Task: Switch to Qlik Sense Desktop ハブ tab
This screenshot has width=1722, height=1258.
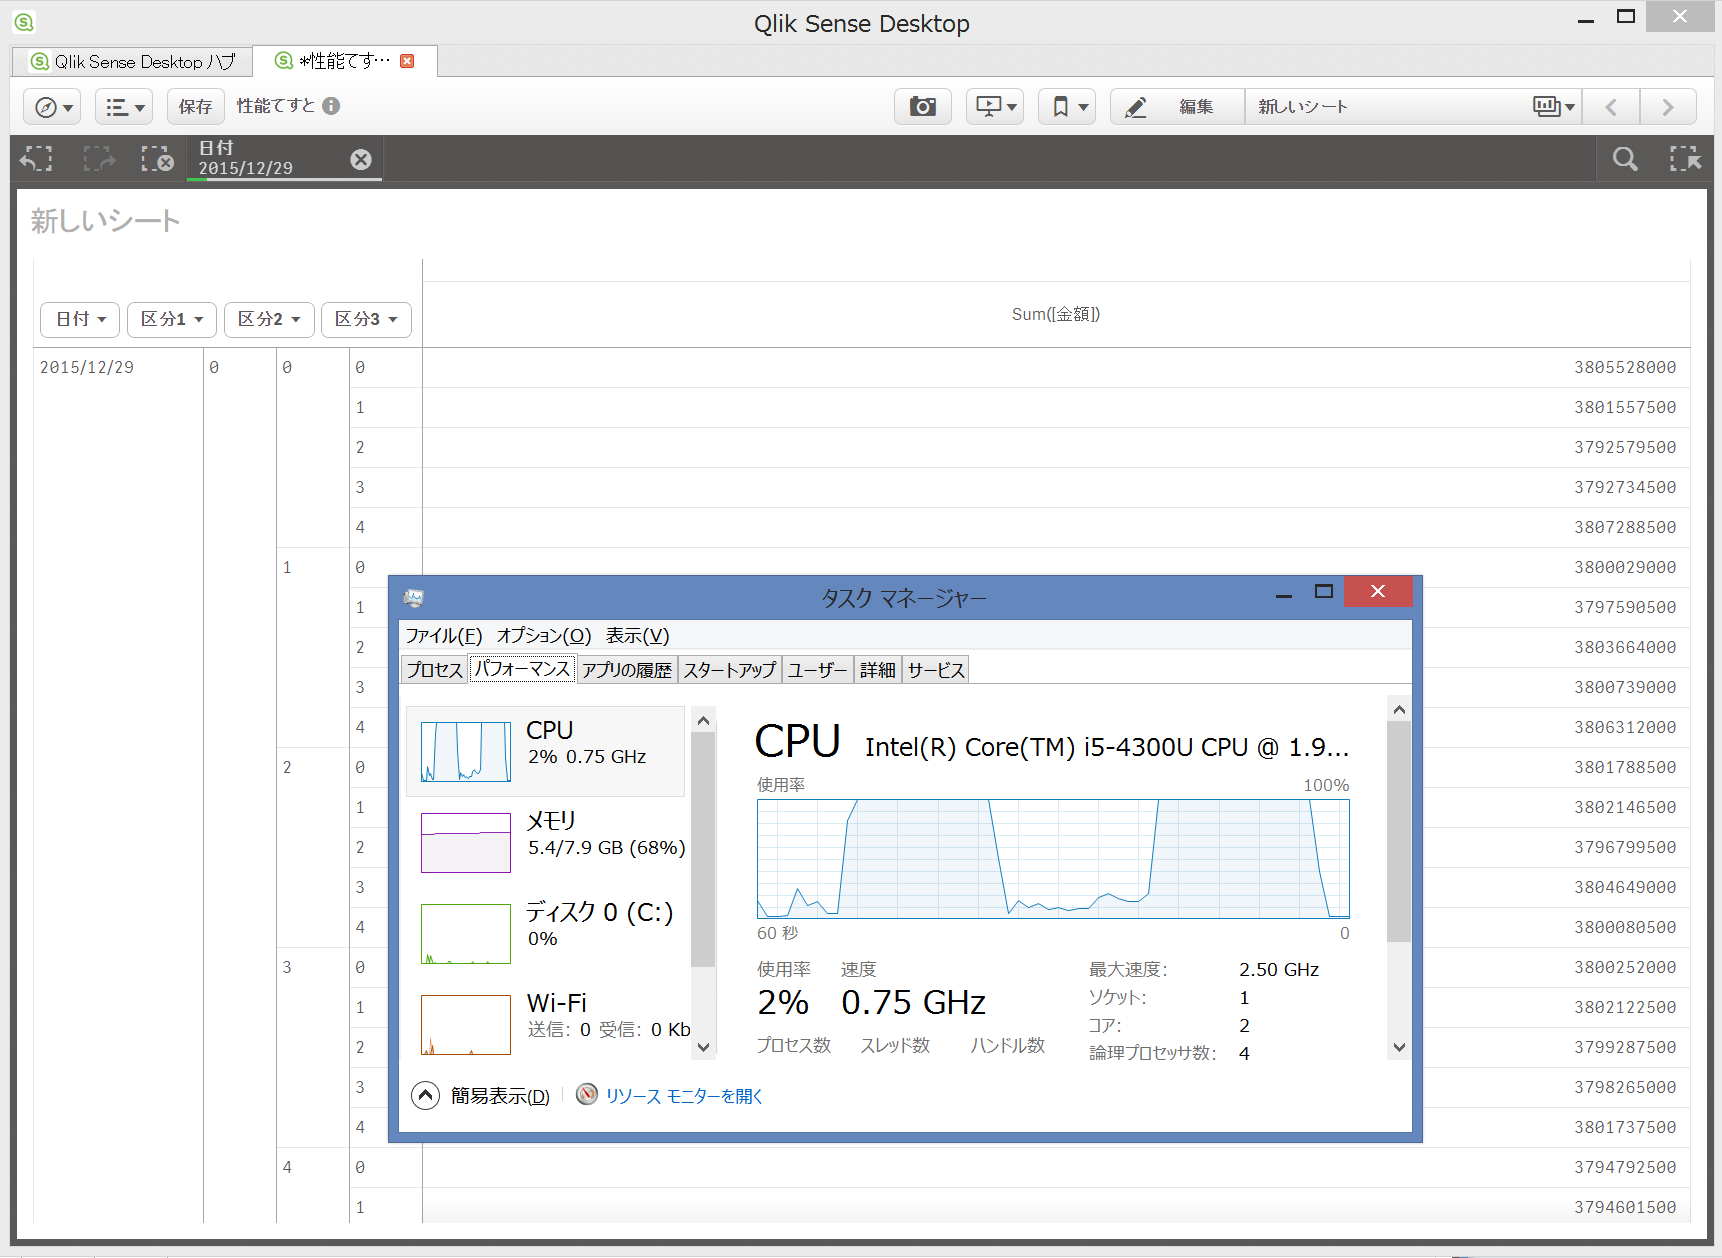Action: (132, 62)
